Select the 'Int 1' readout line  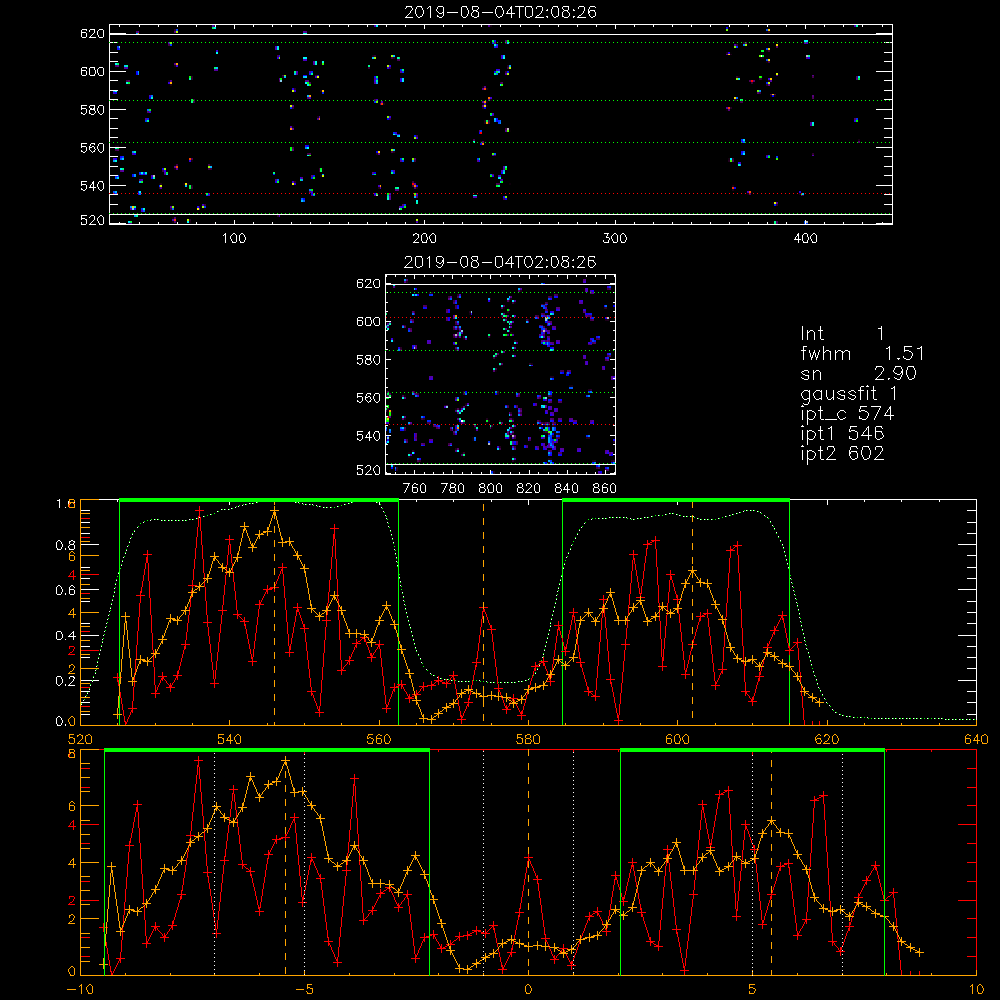pyautogui.click(x=842, y=334)
